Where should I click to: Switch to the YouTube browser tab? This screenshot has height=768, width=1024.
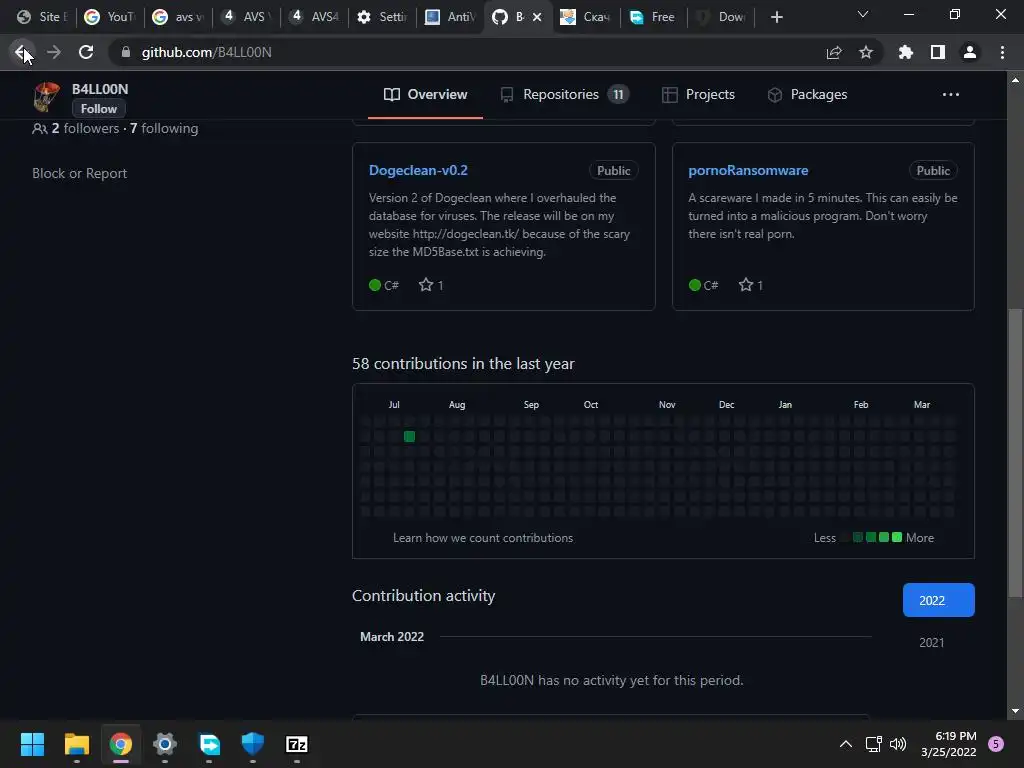[x=110, y=17]
